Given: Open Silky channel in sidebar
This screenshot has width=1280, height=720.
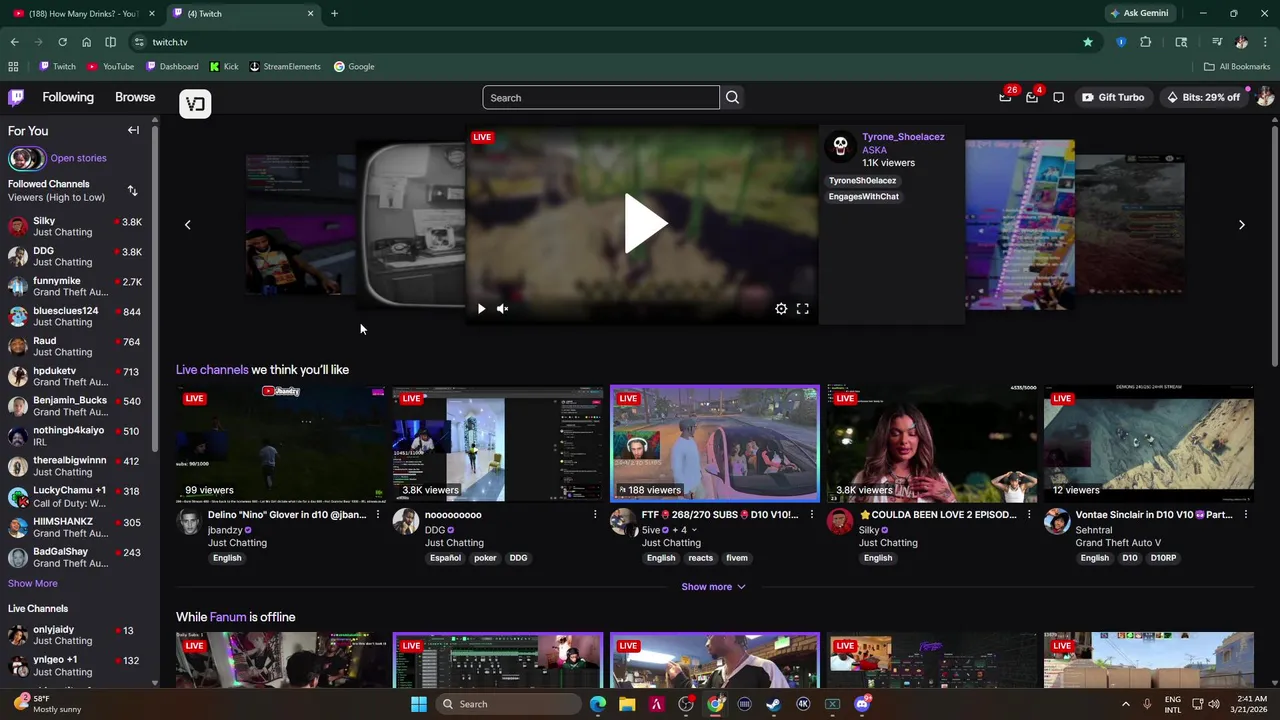Looking at the screenshot, I should pyautogui.click(x=76, y=226).
